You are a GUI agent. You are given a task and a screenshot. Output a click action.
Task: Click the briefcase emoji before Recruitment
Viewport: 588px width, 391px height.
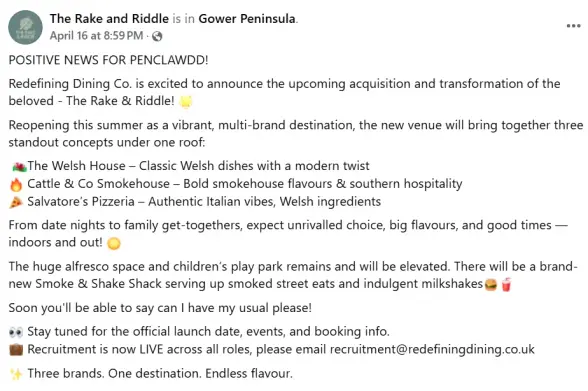[x=16, y=350]
